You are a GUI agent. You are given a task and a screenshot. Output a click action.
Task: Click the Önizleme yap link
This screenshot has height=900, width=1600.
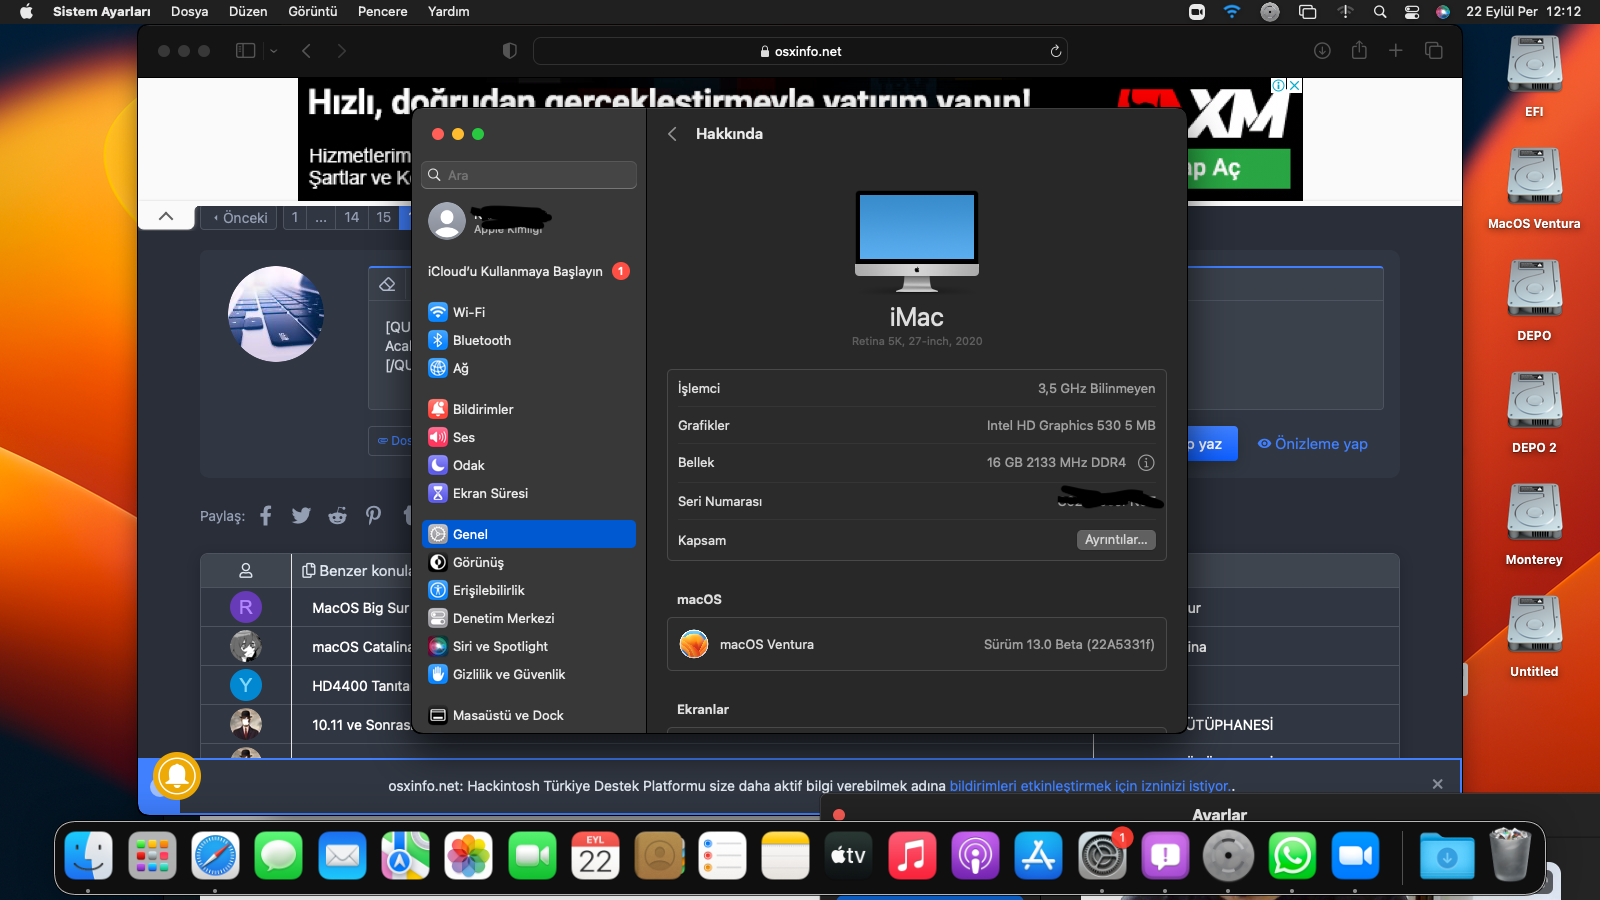click(1312, 444)
